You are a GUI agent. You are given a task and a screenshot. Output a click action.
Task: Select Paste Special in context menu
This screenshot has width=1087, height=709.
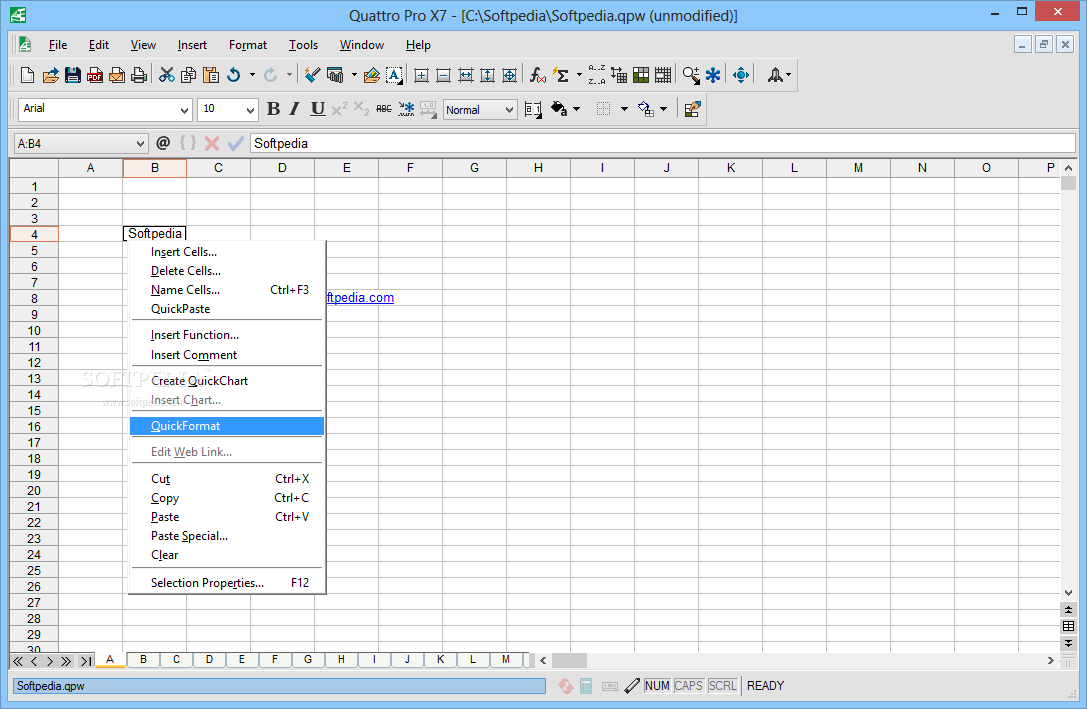point(227,536)
